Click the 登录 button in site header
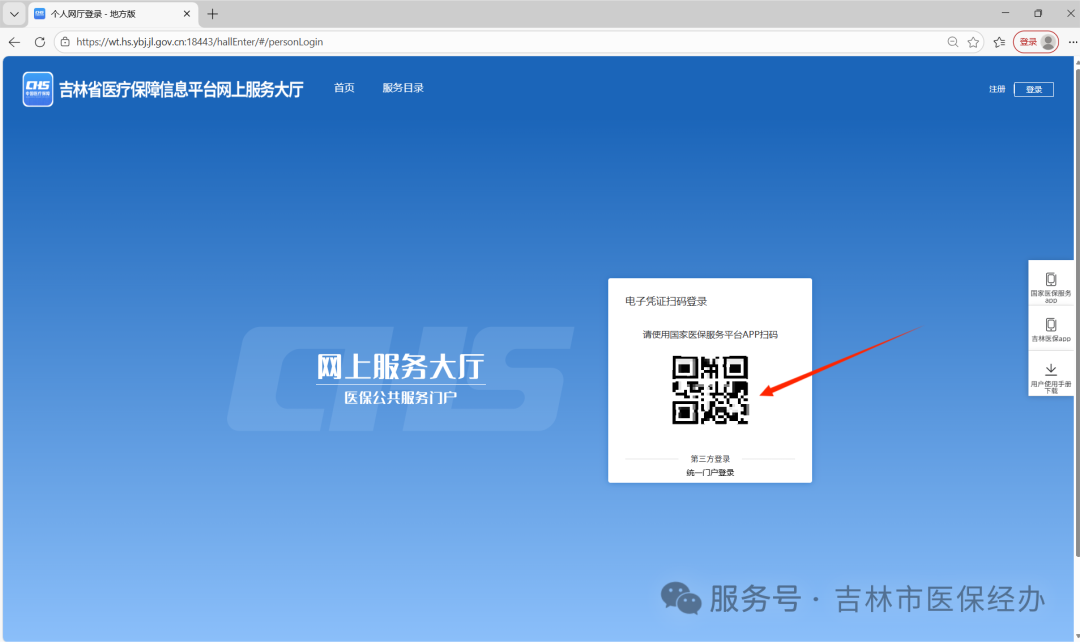 pos(1034,90)
